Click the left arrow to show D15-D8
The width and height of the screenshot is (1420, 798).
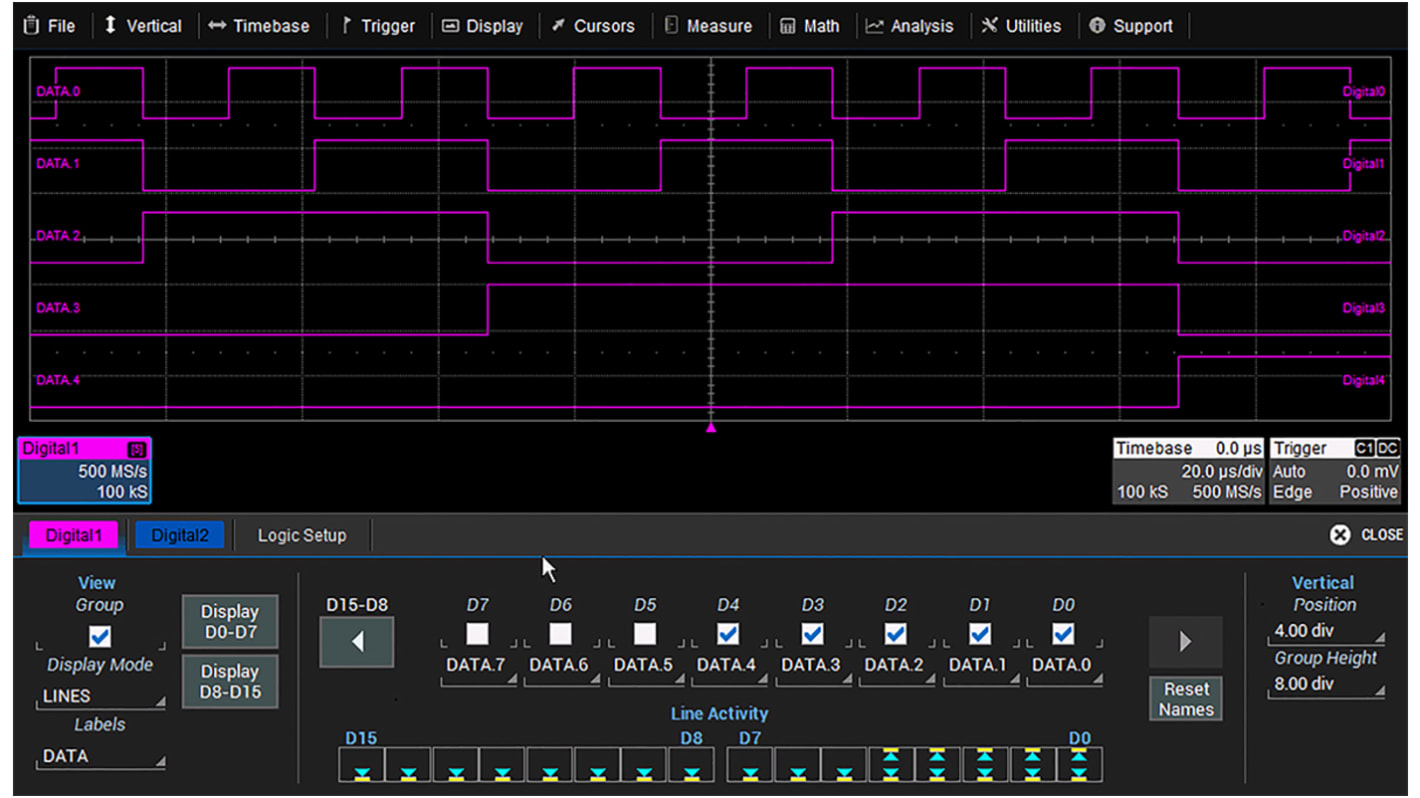tap(357, 642)
